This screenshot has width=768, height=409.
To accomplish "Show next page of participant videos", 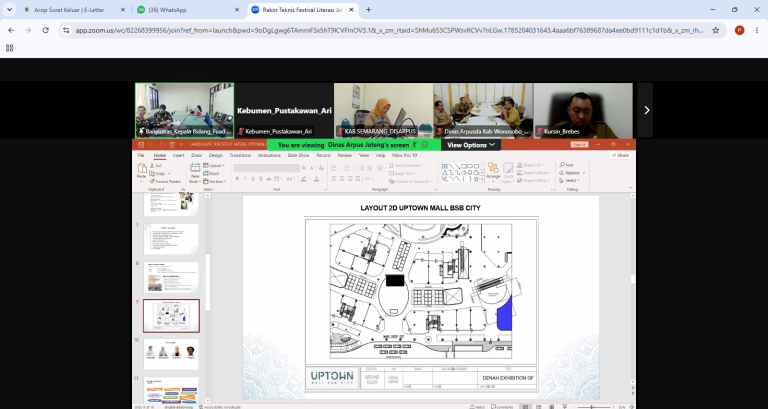I will coord(646,110).
